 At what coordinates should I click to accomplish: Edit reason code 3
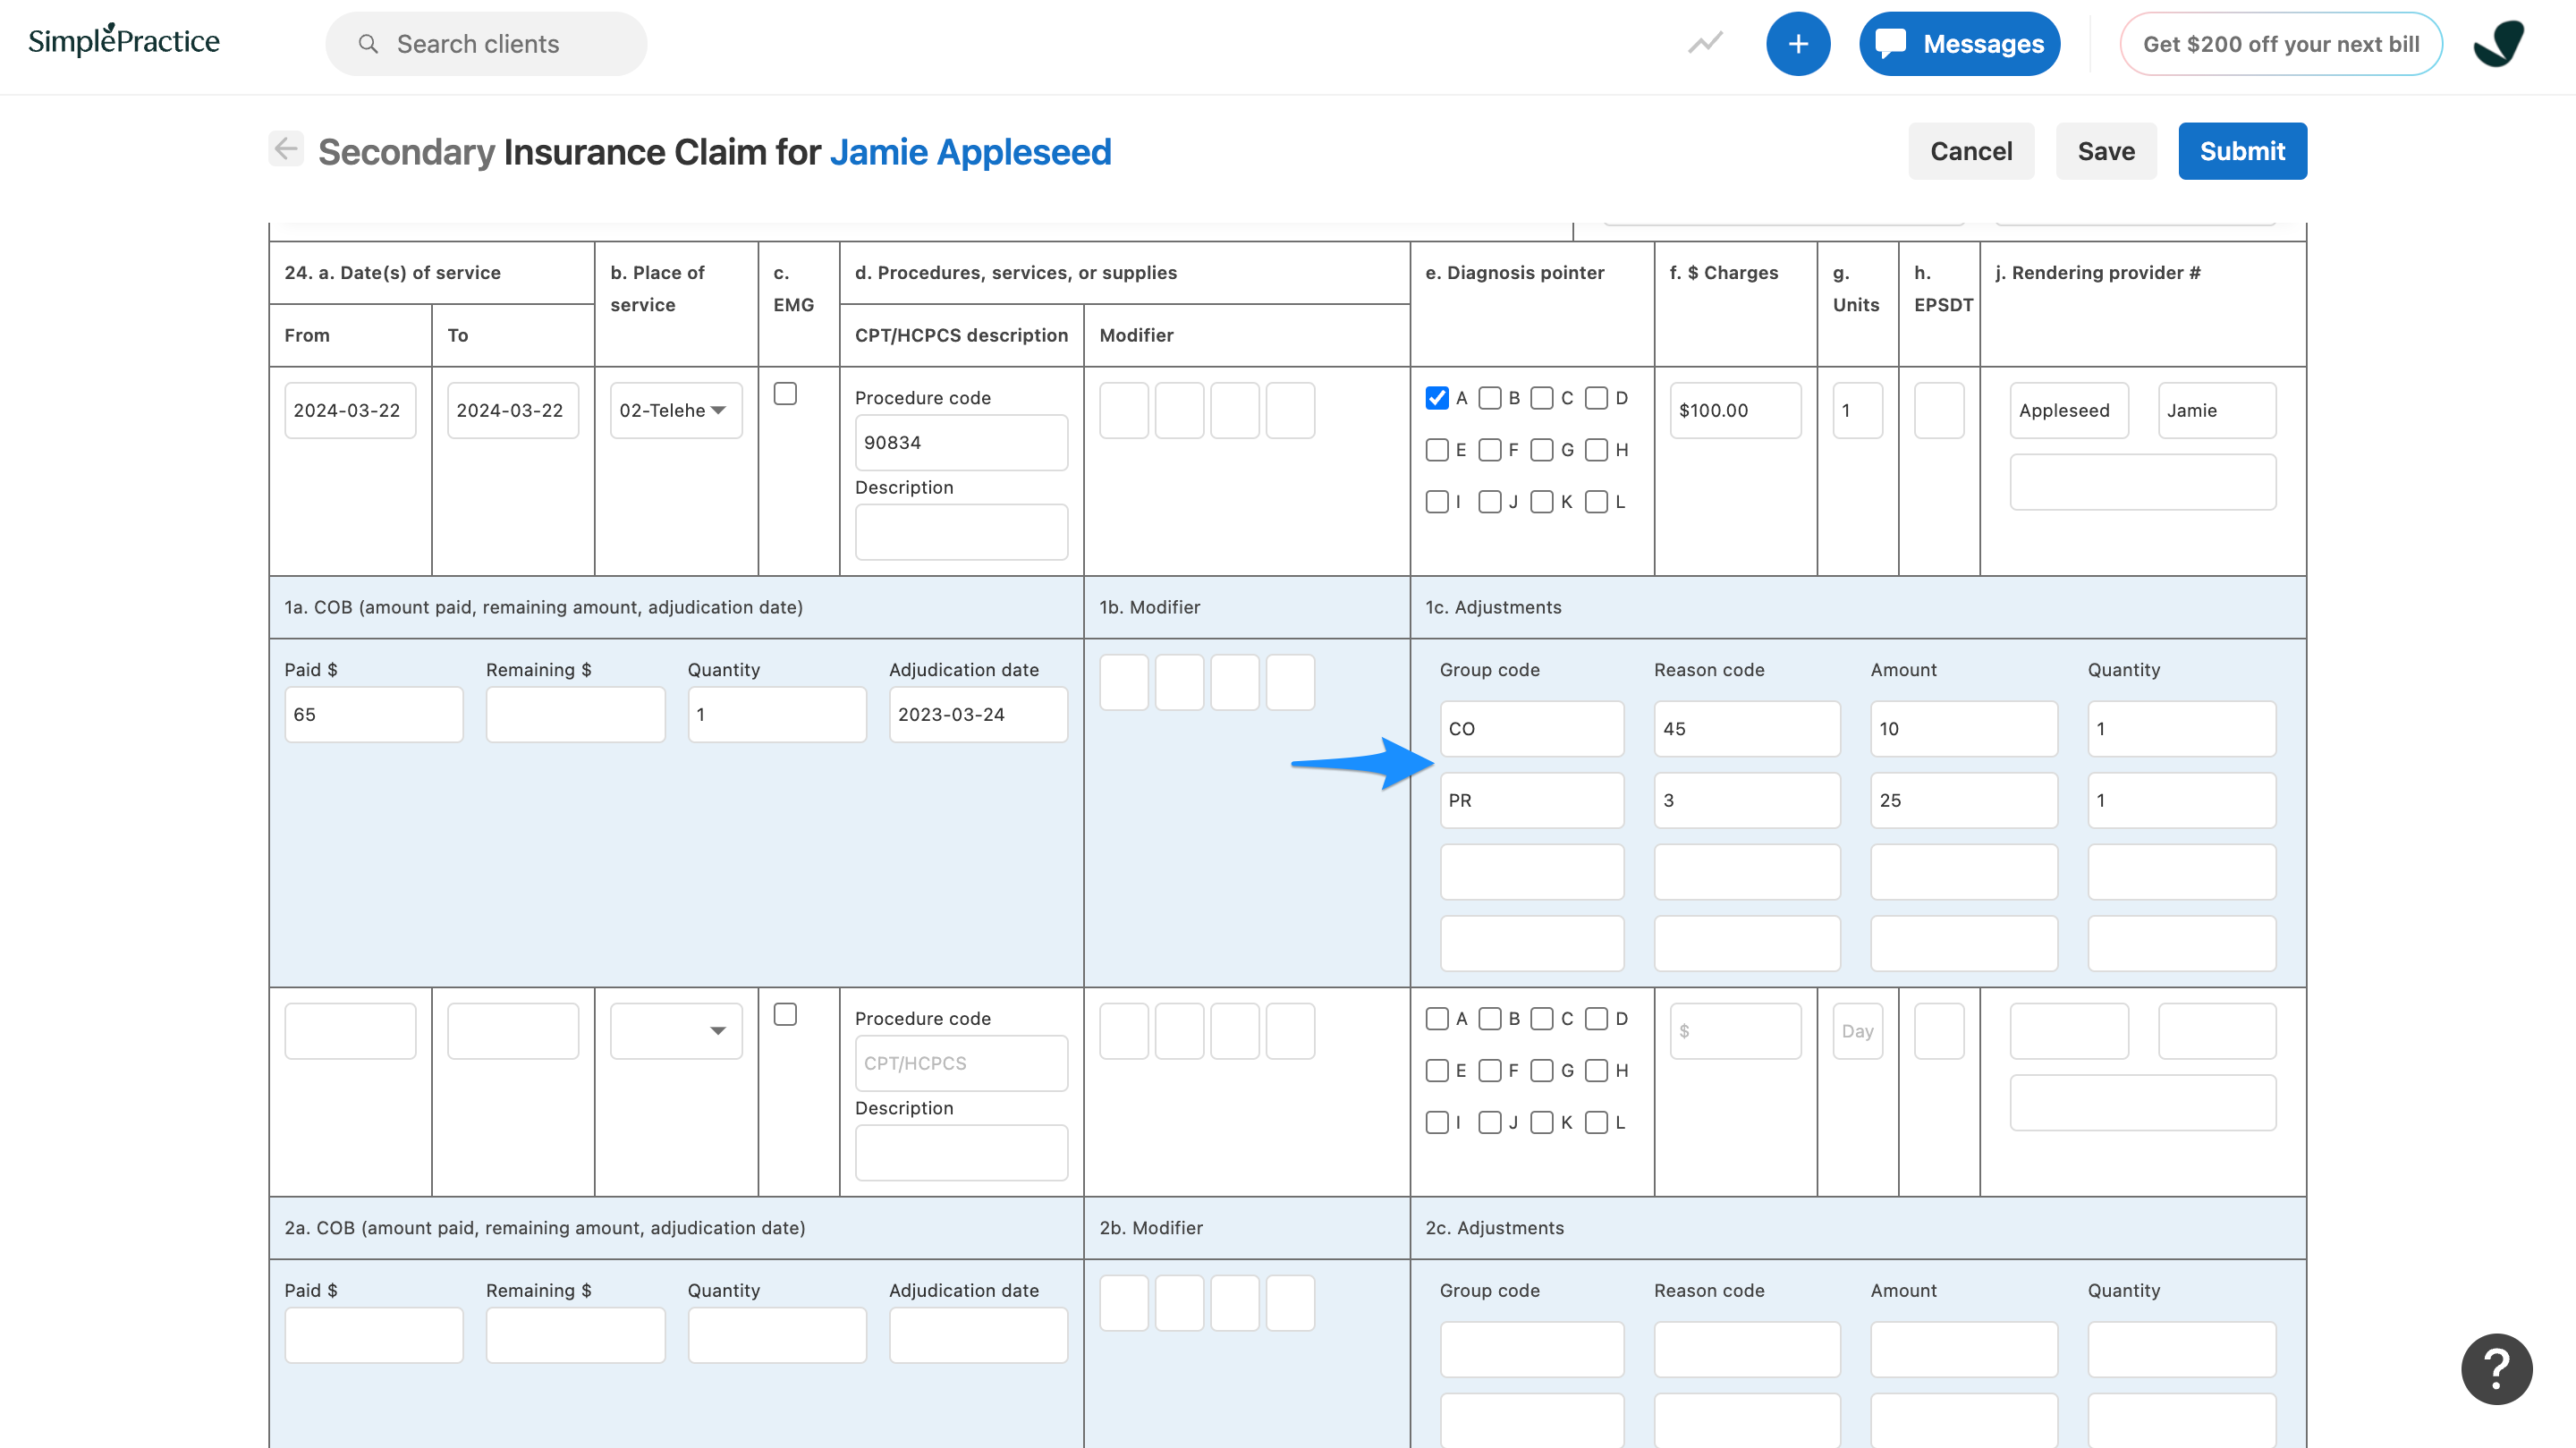pos(1747,800)
